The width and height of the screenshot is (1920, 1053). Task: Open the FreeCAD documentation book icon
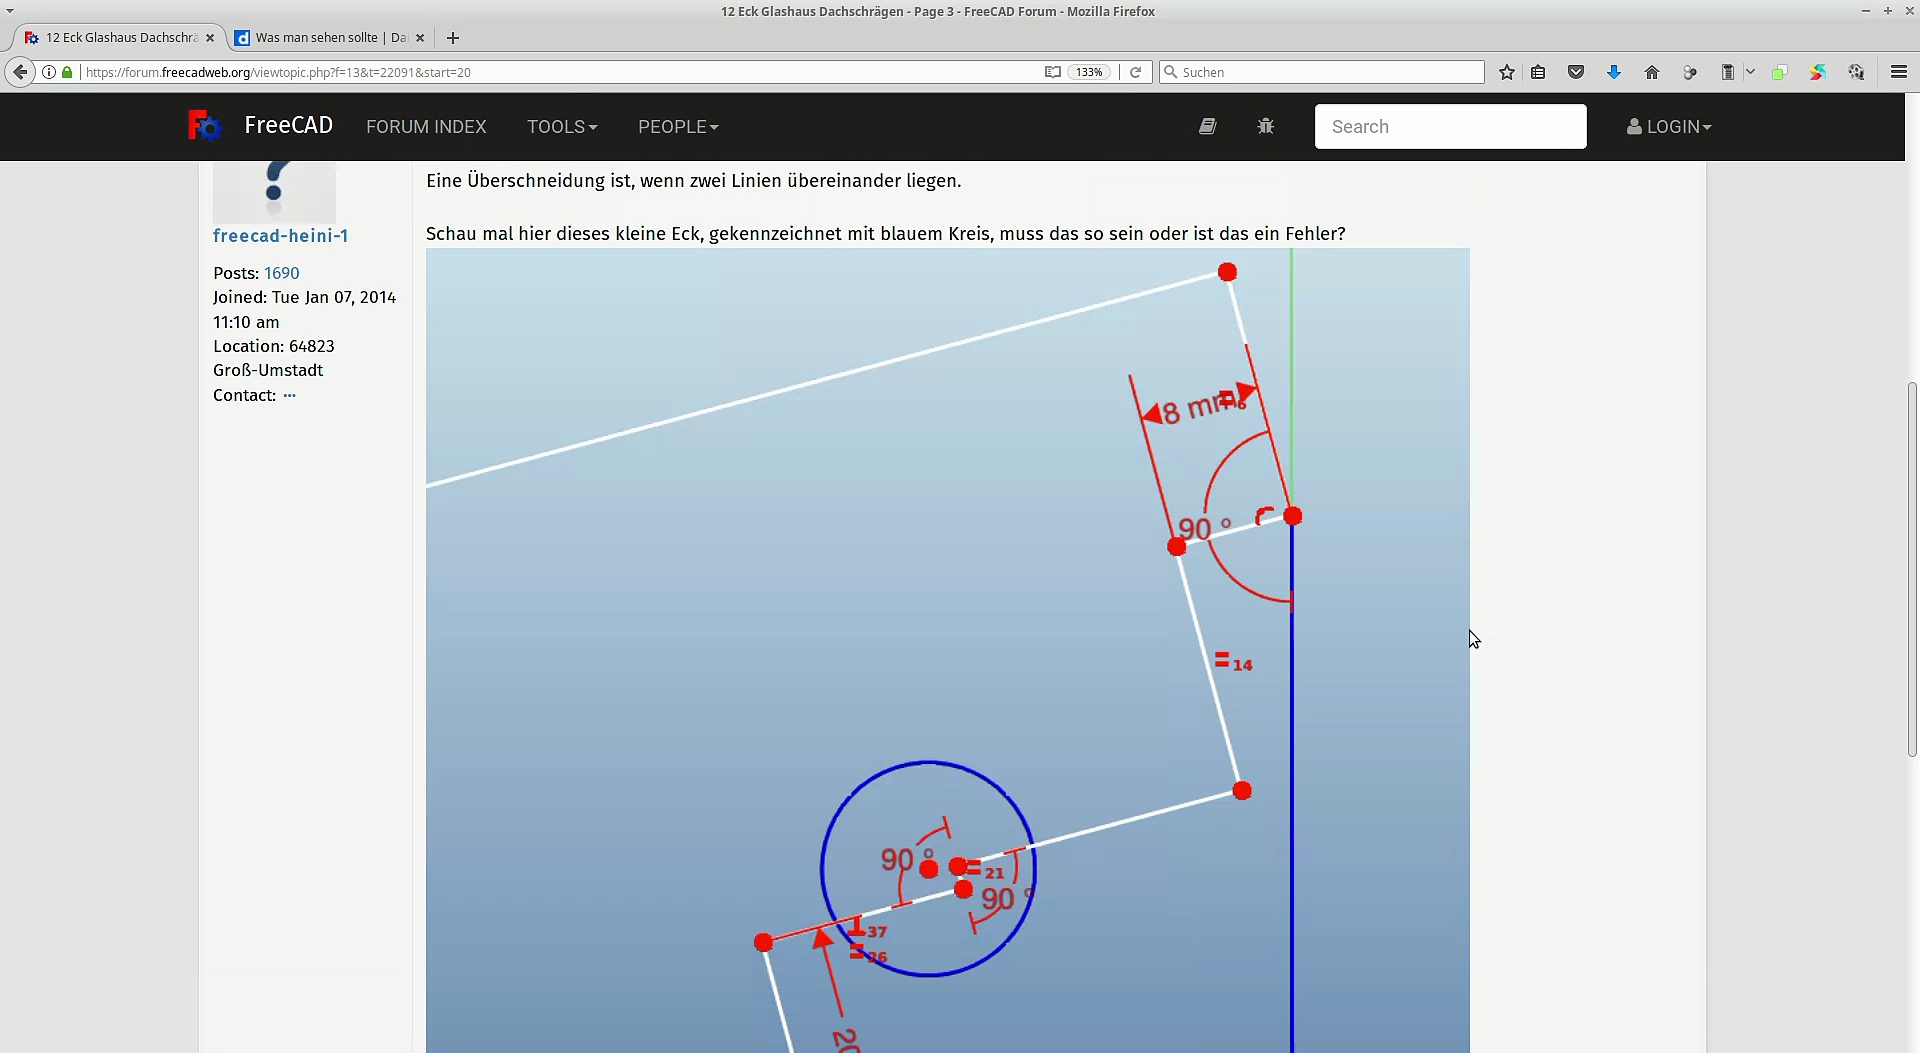coord(1207,127)
